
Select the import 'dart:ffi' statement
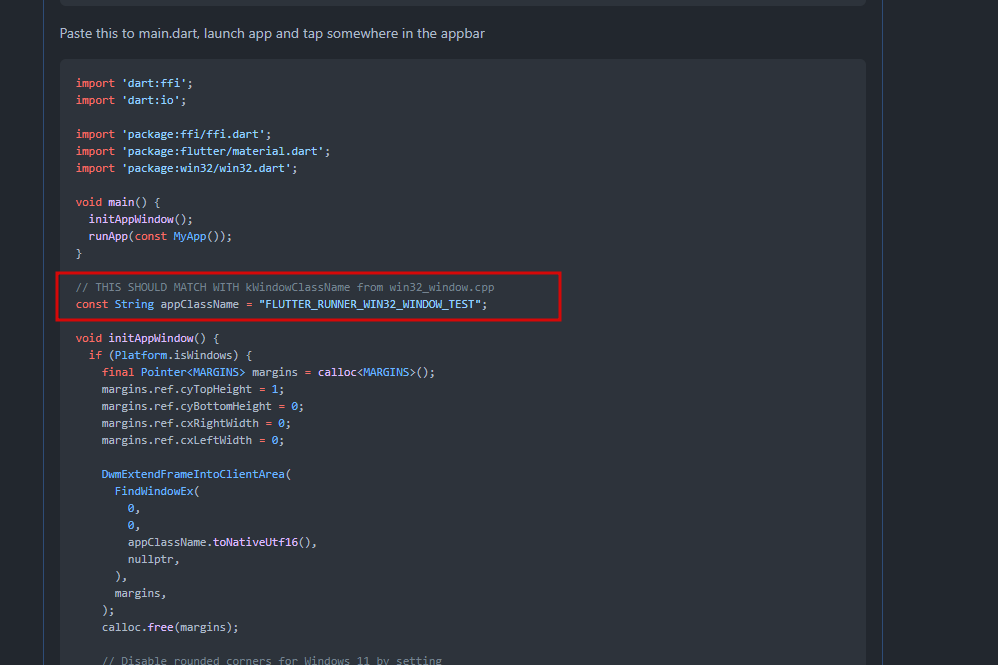131,82
